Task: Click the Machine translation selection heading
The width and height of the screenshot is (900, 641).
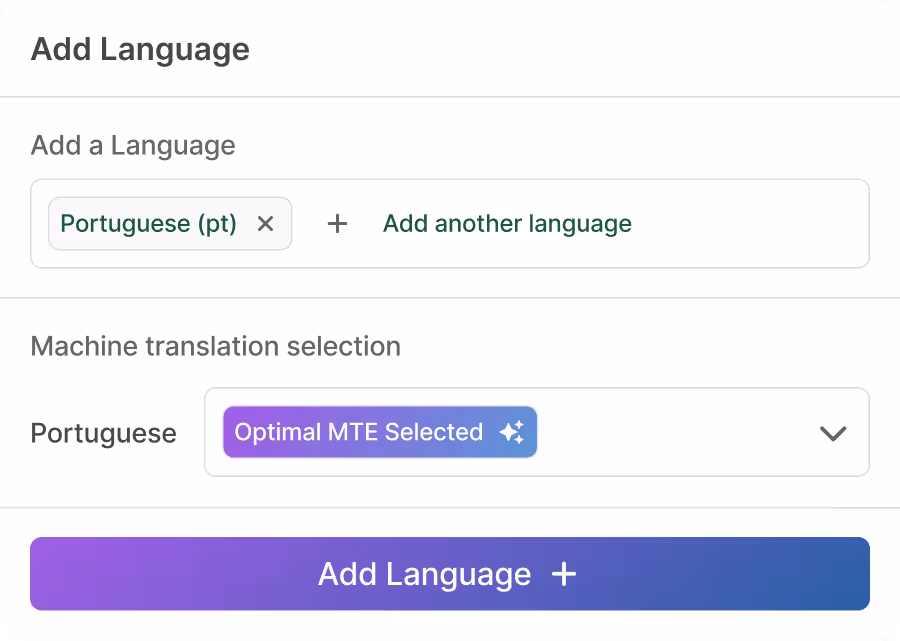Action: click(216, 347)
